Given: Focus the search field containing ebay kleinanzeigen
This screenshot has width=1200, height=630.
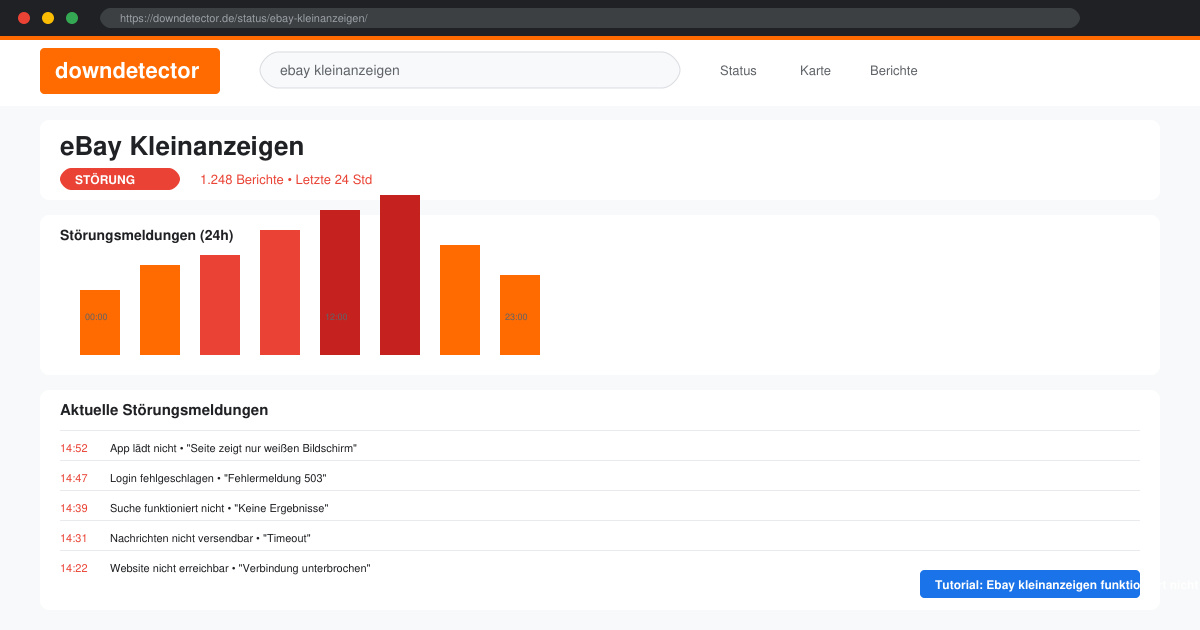Looking at the screenshot, I should tap(470, 70).
